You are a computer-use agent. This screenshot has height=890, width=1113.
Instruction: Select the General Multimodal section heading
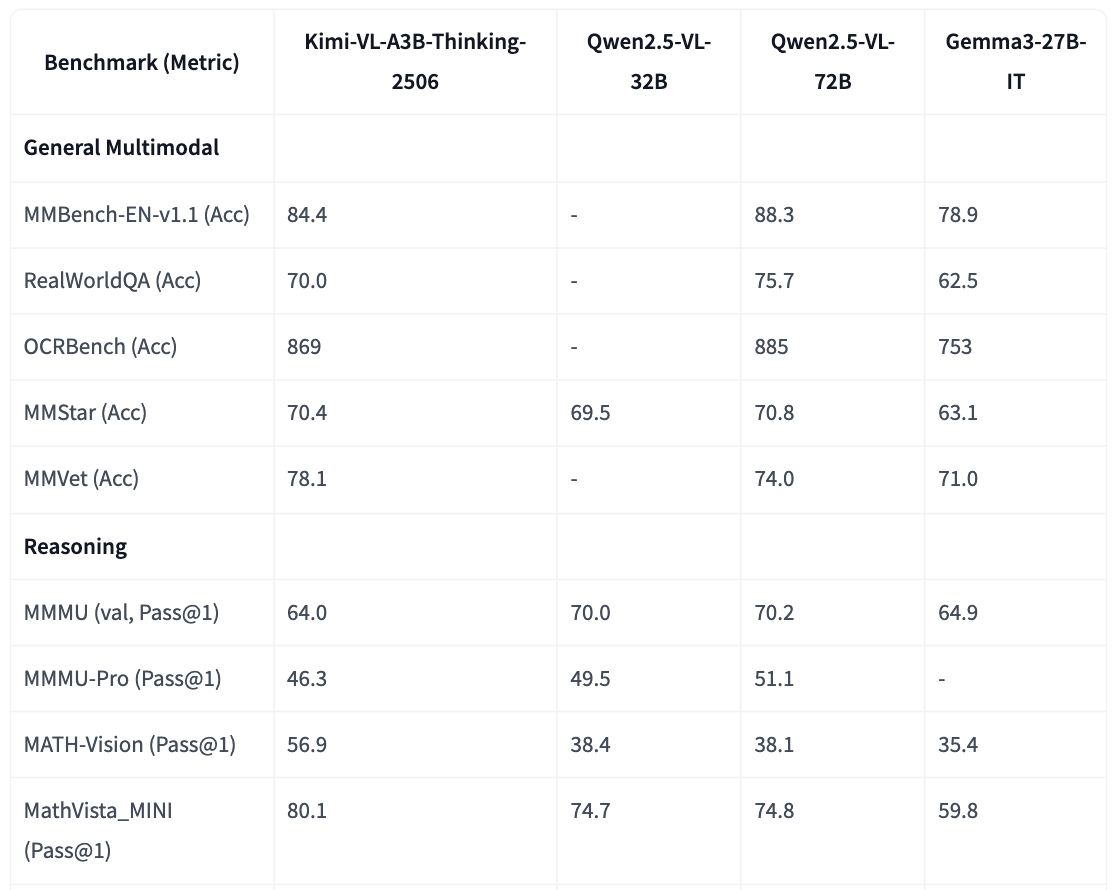tap(121, 148)
